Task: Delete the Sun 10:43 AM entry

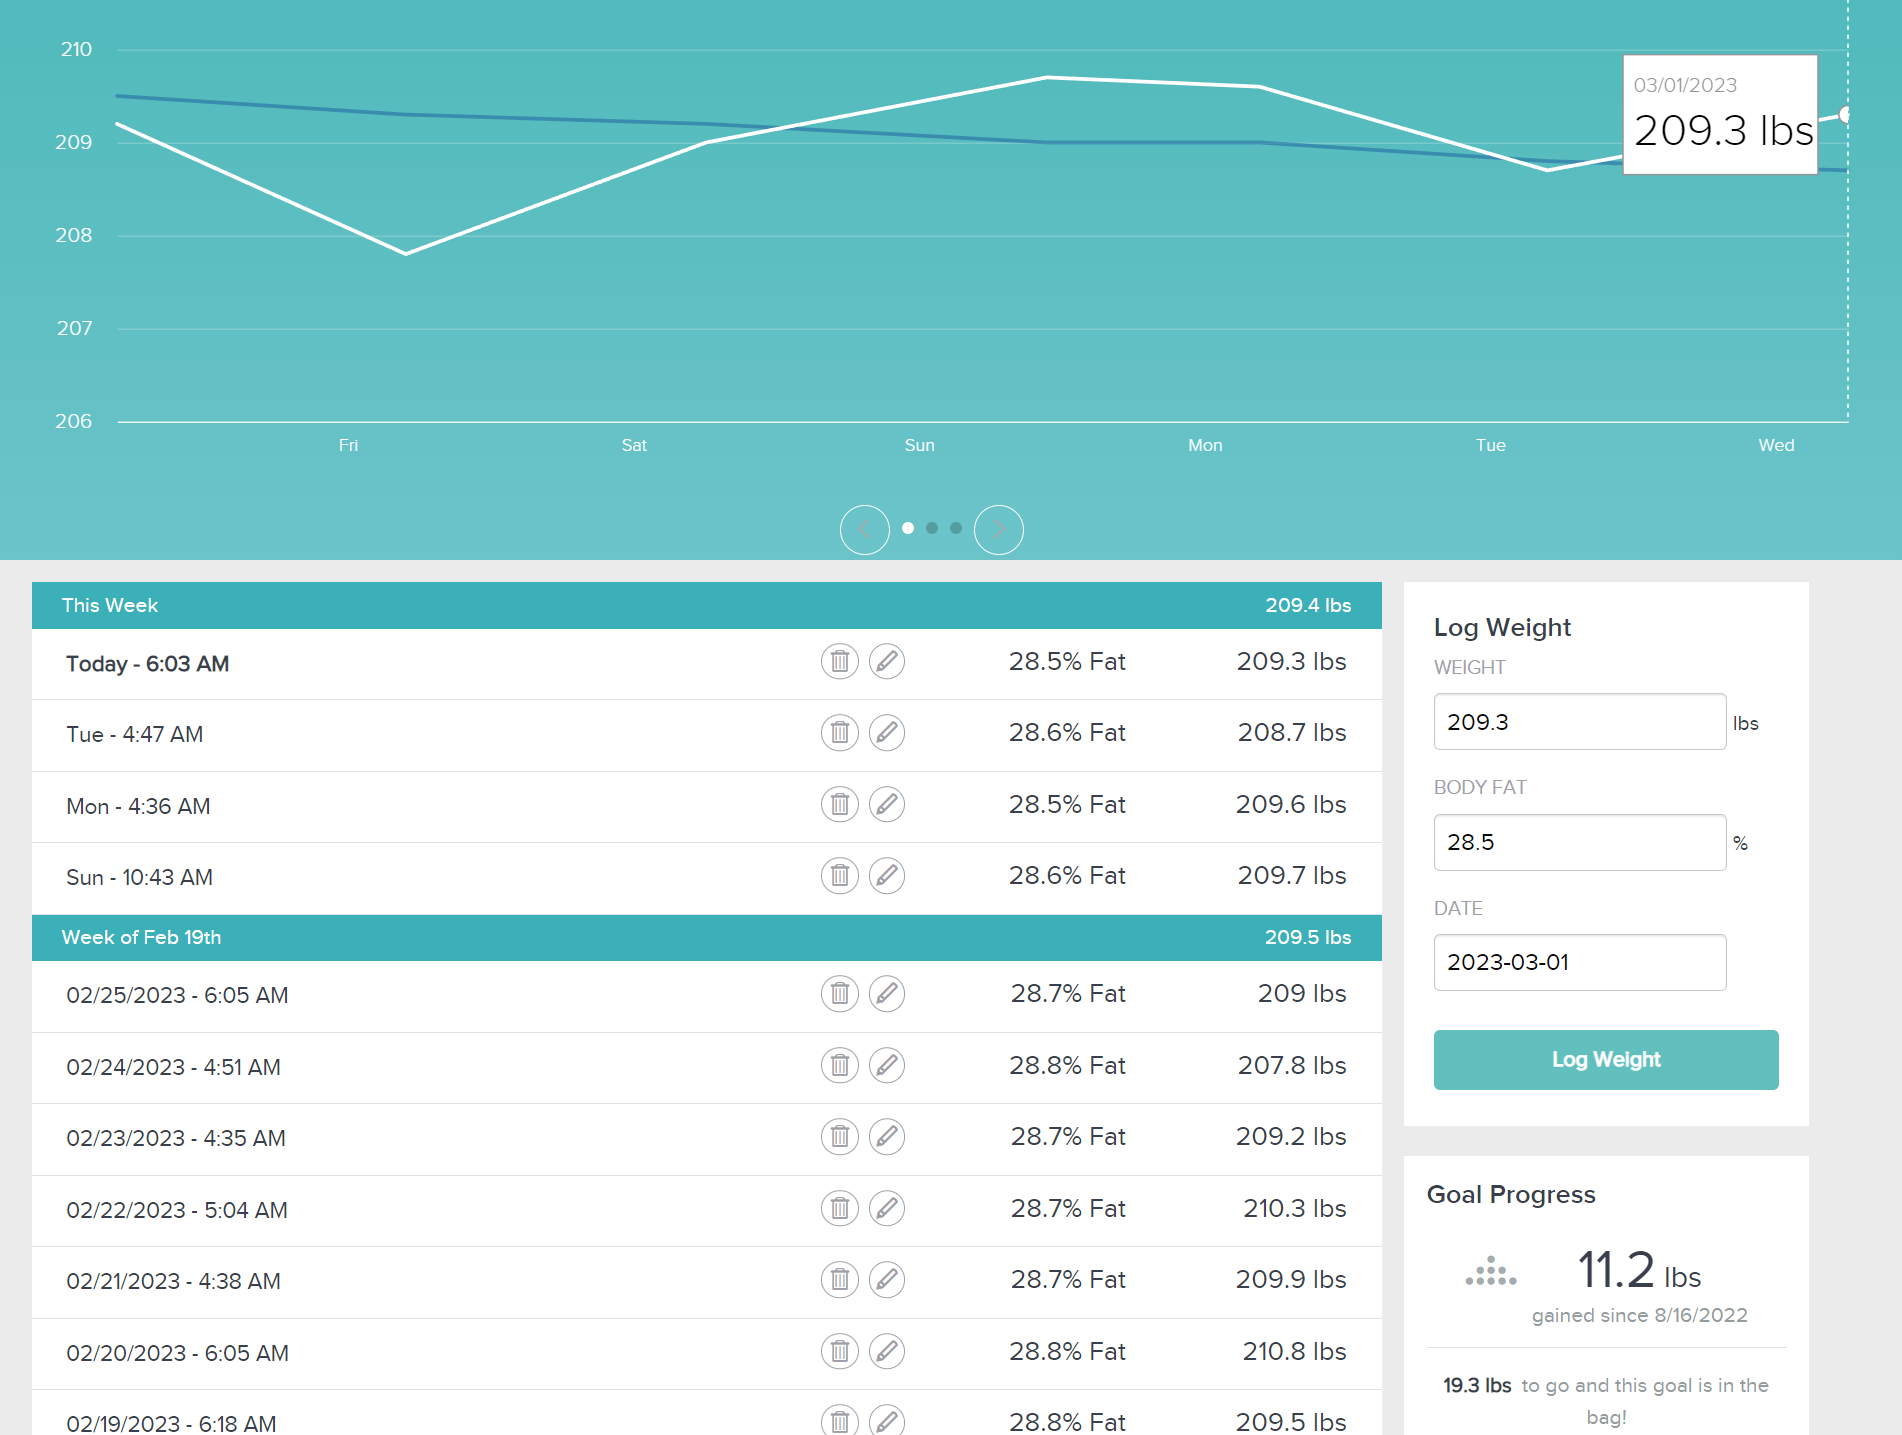Action: 839,876
